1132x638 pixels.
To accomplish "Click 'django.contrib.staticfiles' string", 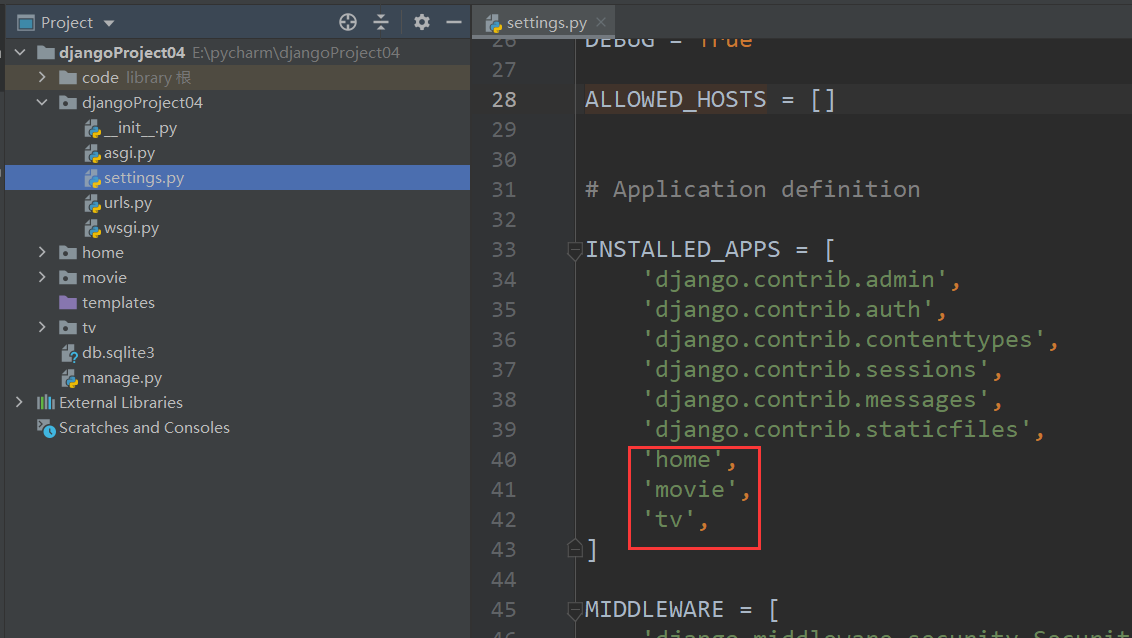I will coord(836,429).
